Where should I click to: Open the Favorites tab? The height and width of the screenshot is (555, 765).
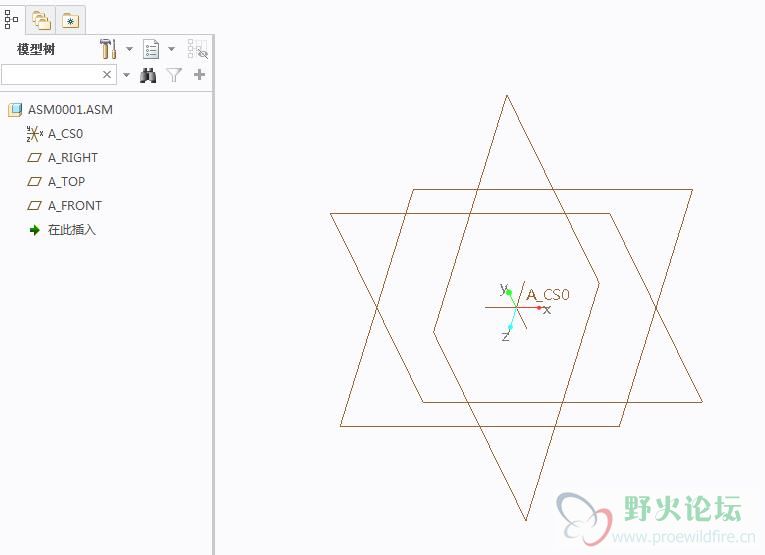(x=71, y=20)
